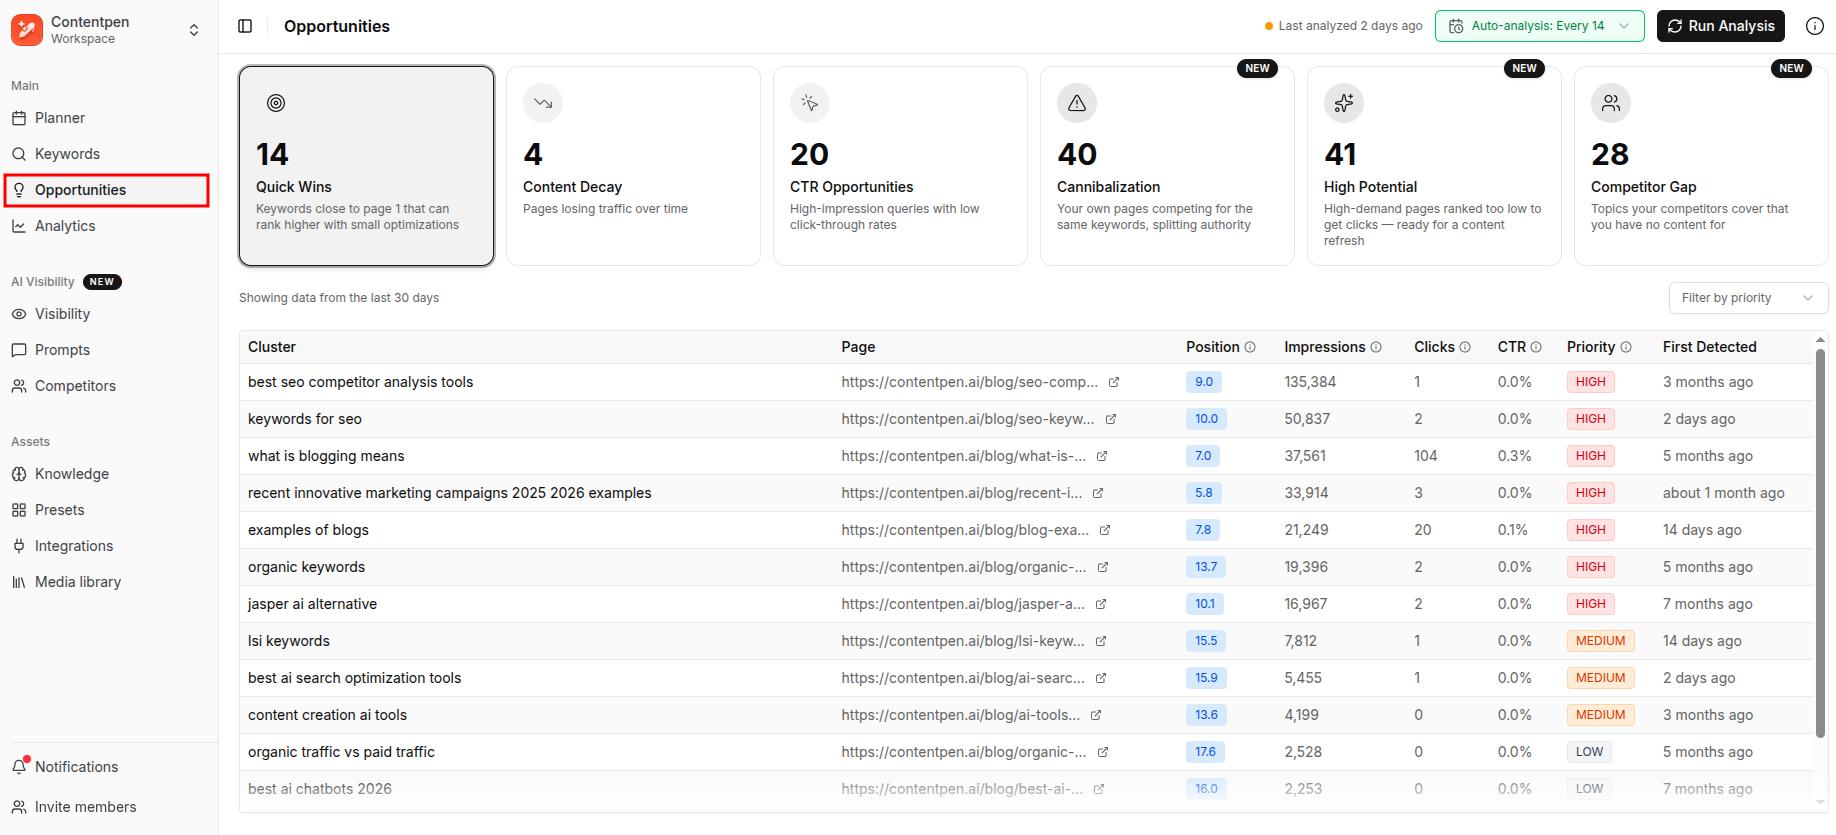This screenshot has height=835, width=1836.
Task: Open external link icon for lsi keywords
Action: pos(1101,641)
